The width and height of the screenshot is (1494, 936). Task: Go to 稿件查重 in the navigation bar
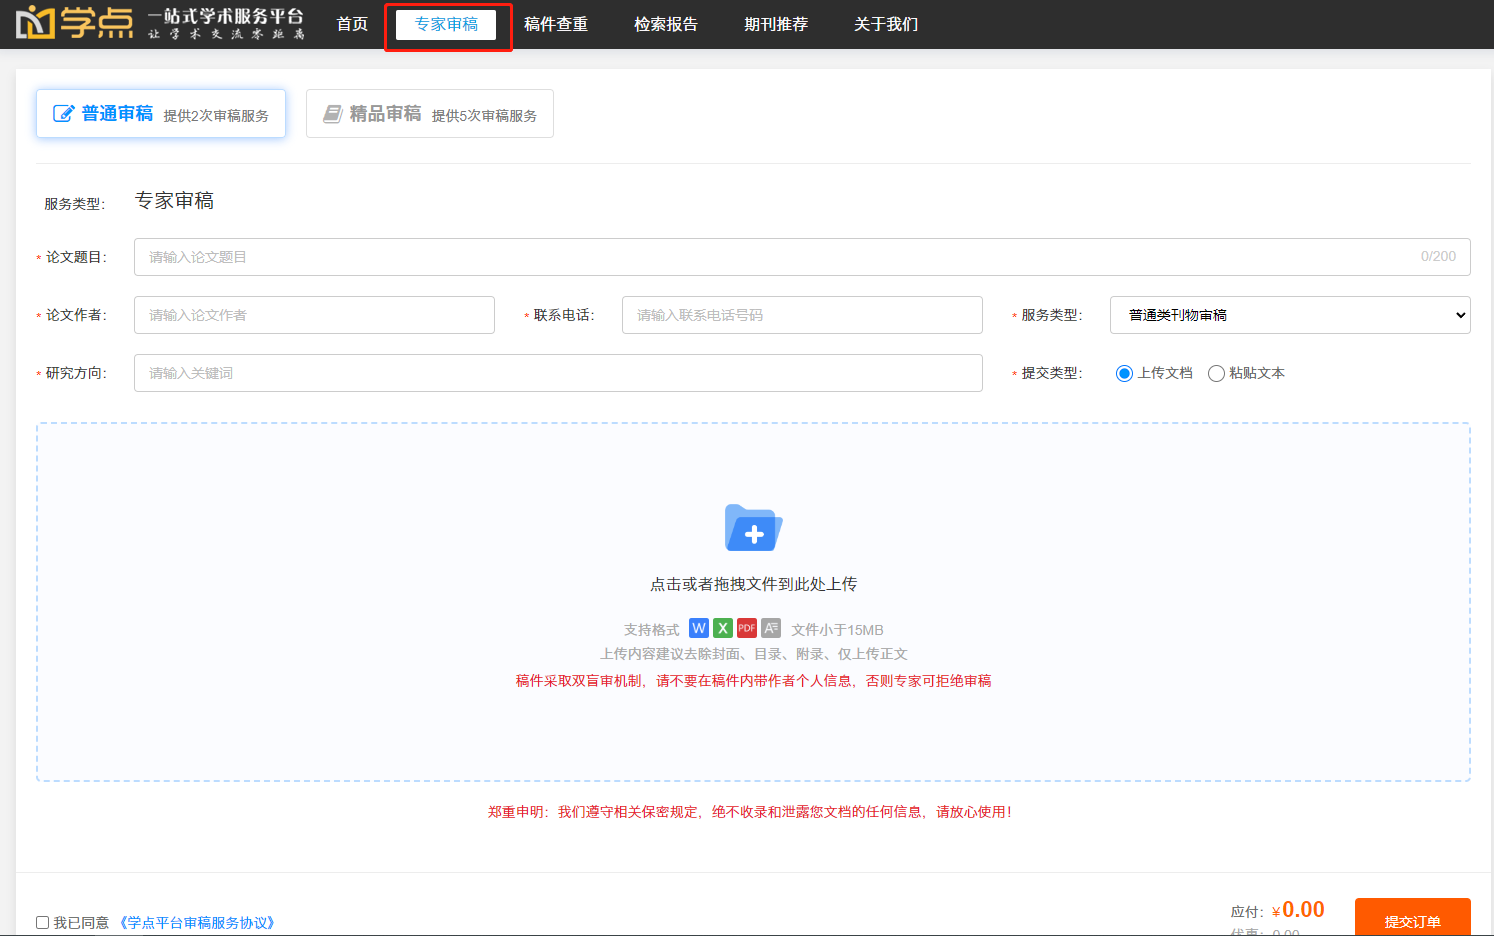click(x=556, y=24)
